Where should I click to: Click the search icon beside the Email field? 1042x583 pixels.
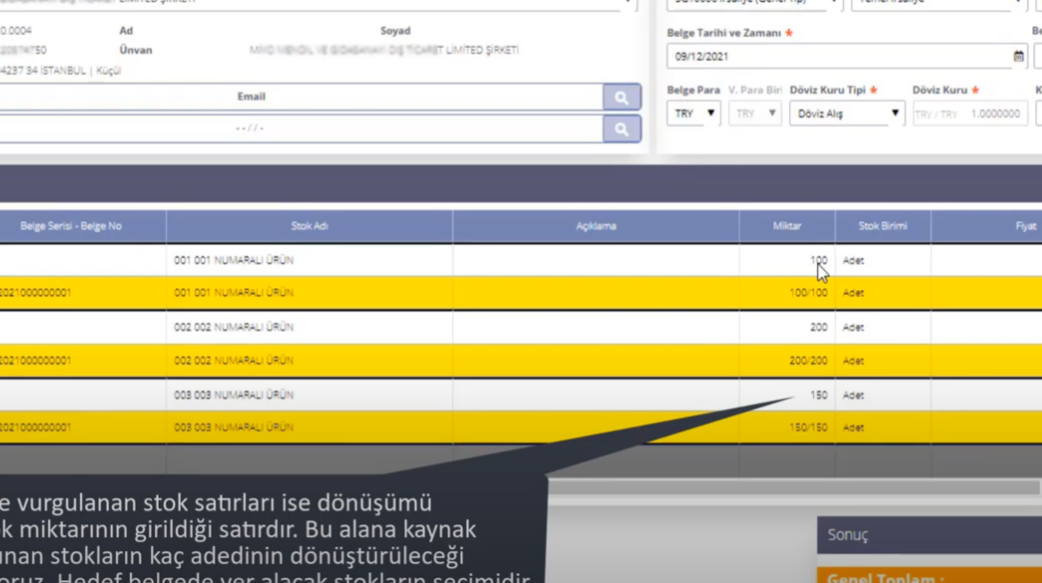(x=621, y=97)
